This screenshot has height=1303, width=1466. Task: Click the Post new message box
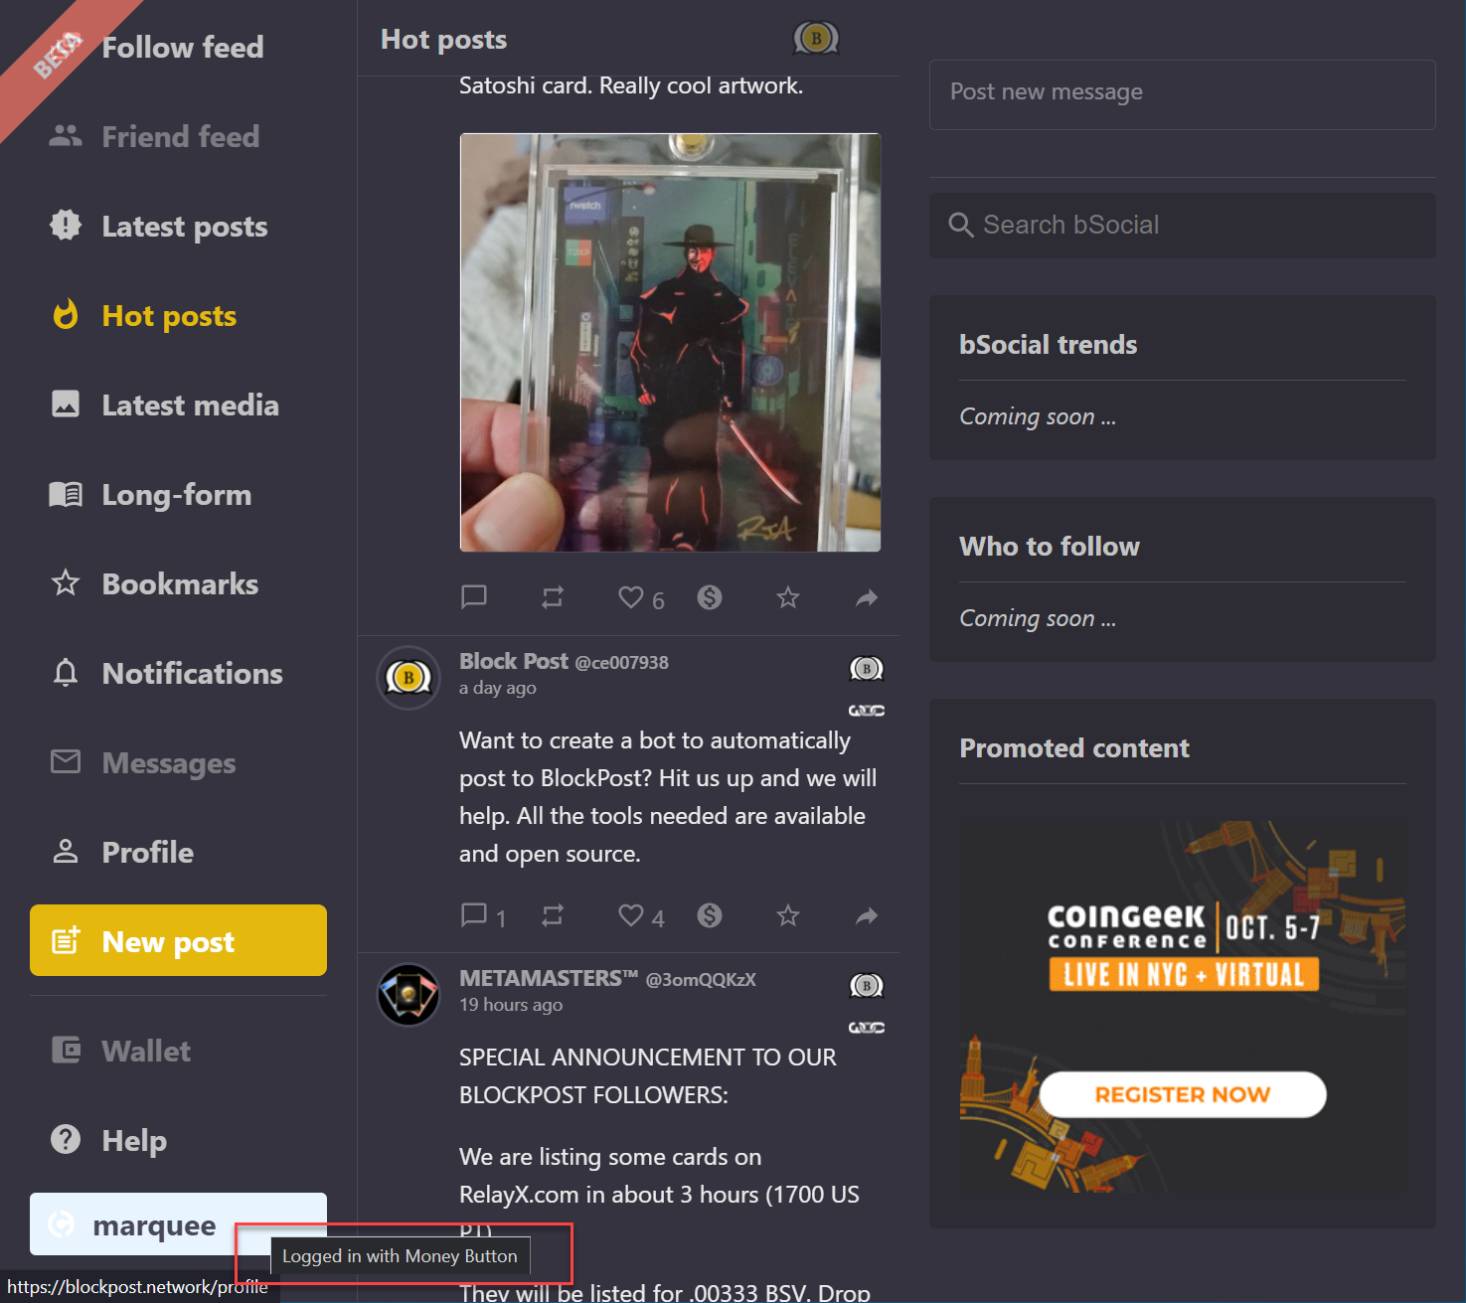coord(1182,93)
